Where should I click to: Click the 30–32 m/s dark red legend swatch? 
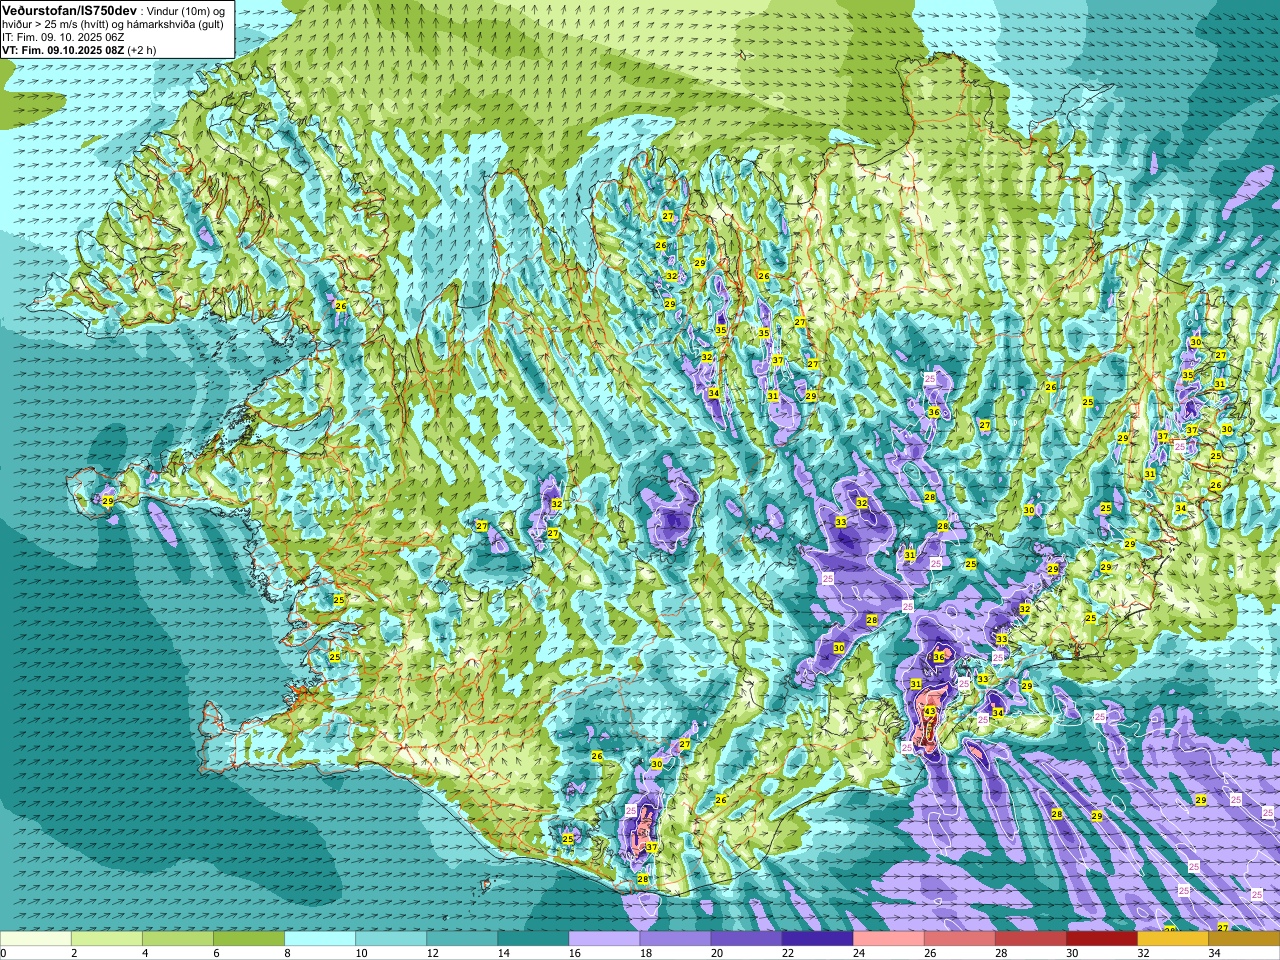coord(1101,939)
